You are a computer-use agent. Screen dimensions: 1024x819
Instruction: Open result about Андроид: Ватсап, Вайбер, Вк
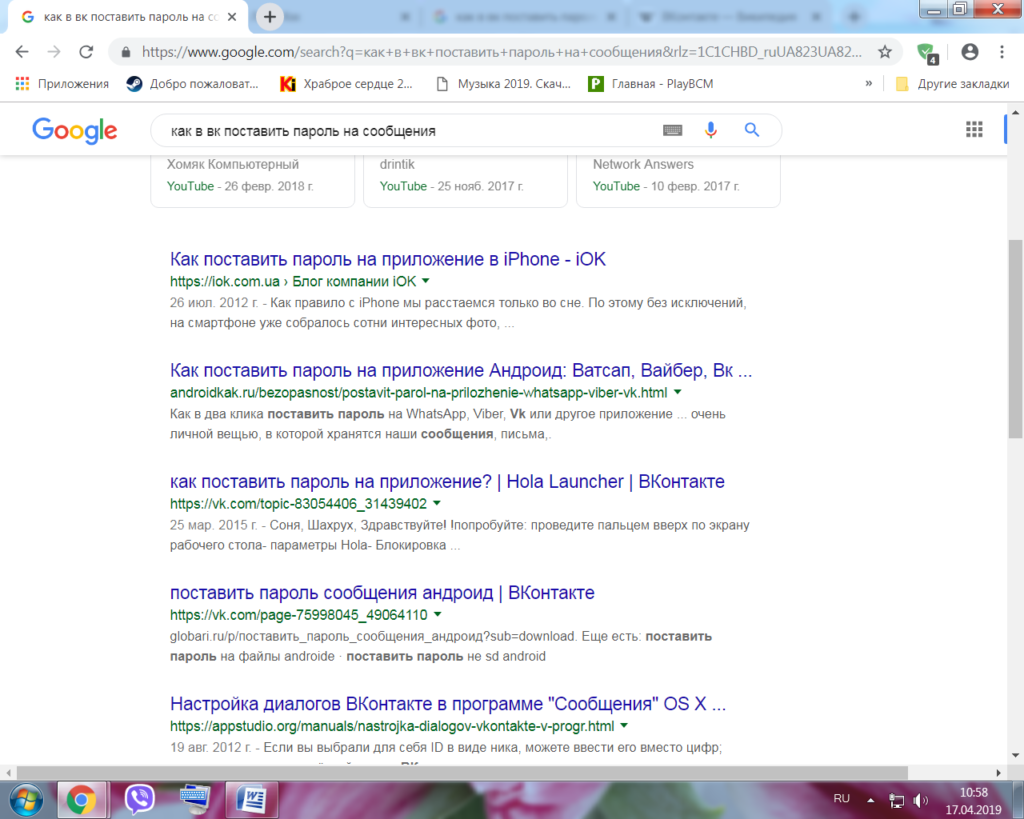click(461, 370)
